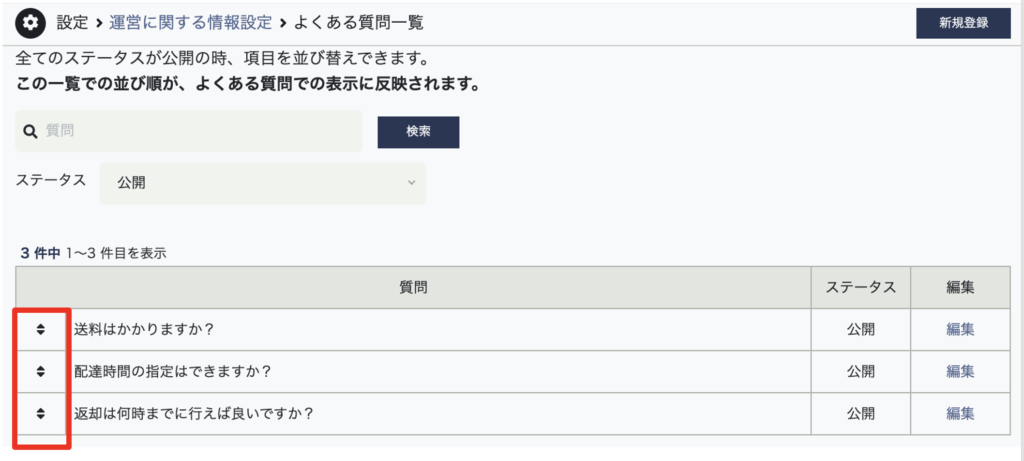Click the reorder handle for 送料はかかりますか？
This screenshot has width=1024, height=461.
pos(41,329)
